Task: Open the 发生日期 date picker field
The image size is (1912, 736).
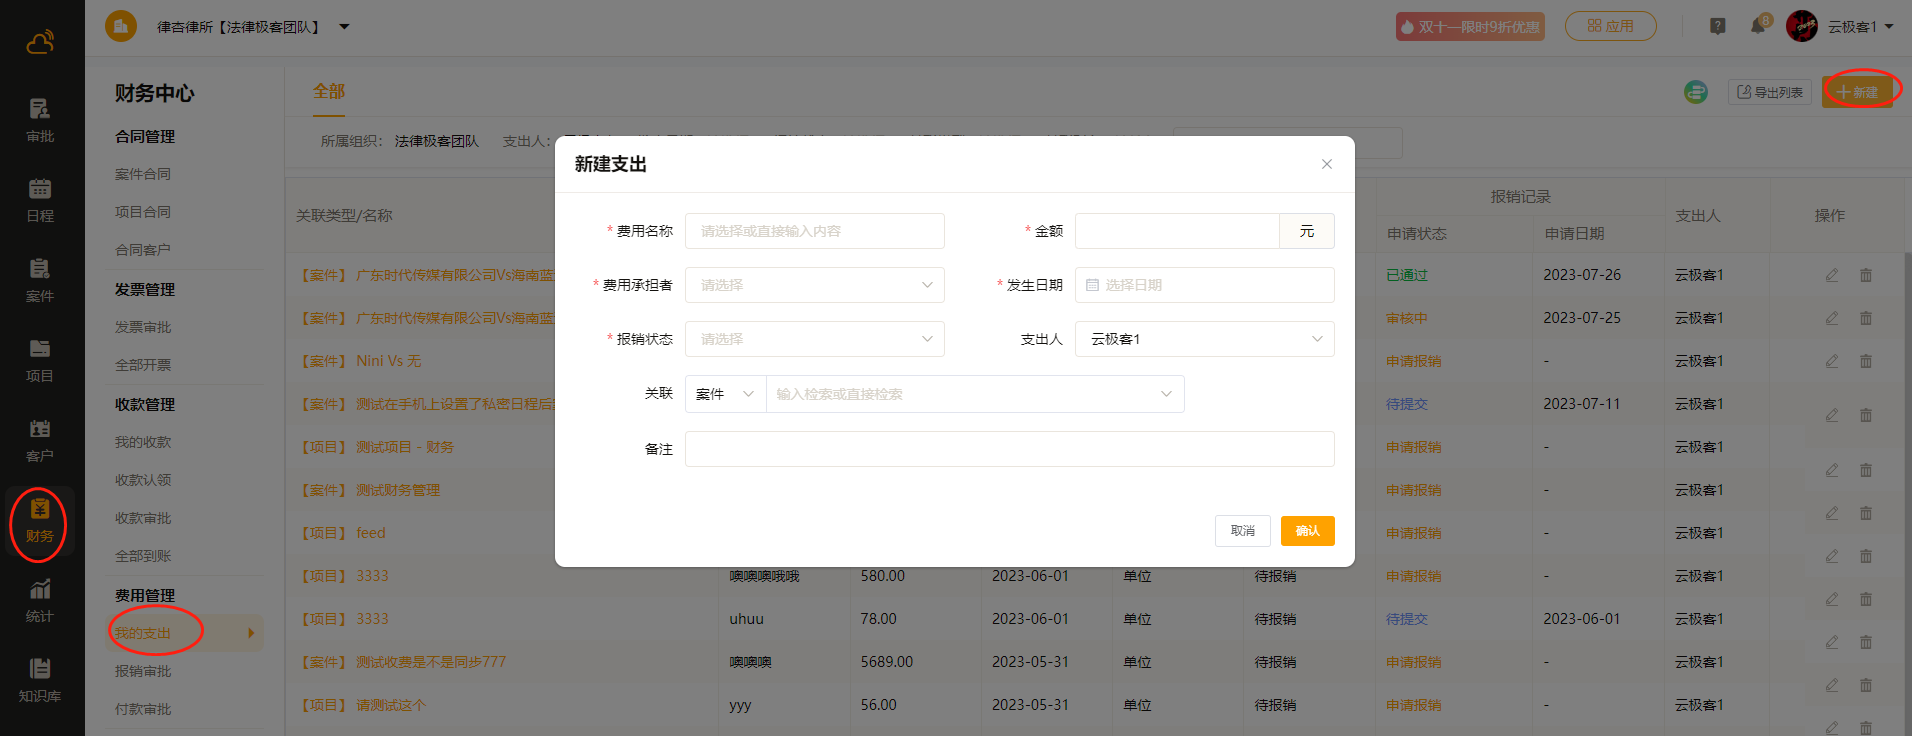Action: 1204,285
